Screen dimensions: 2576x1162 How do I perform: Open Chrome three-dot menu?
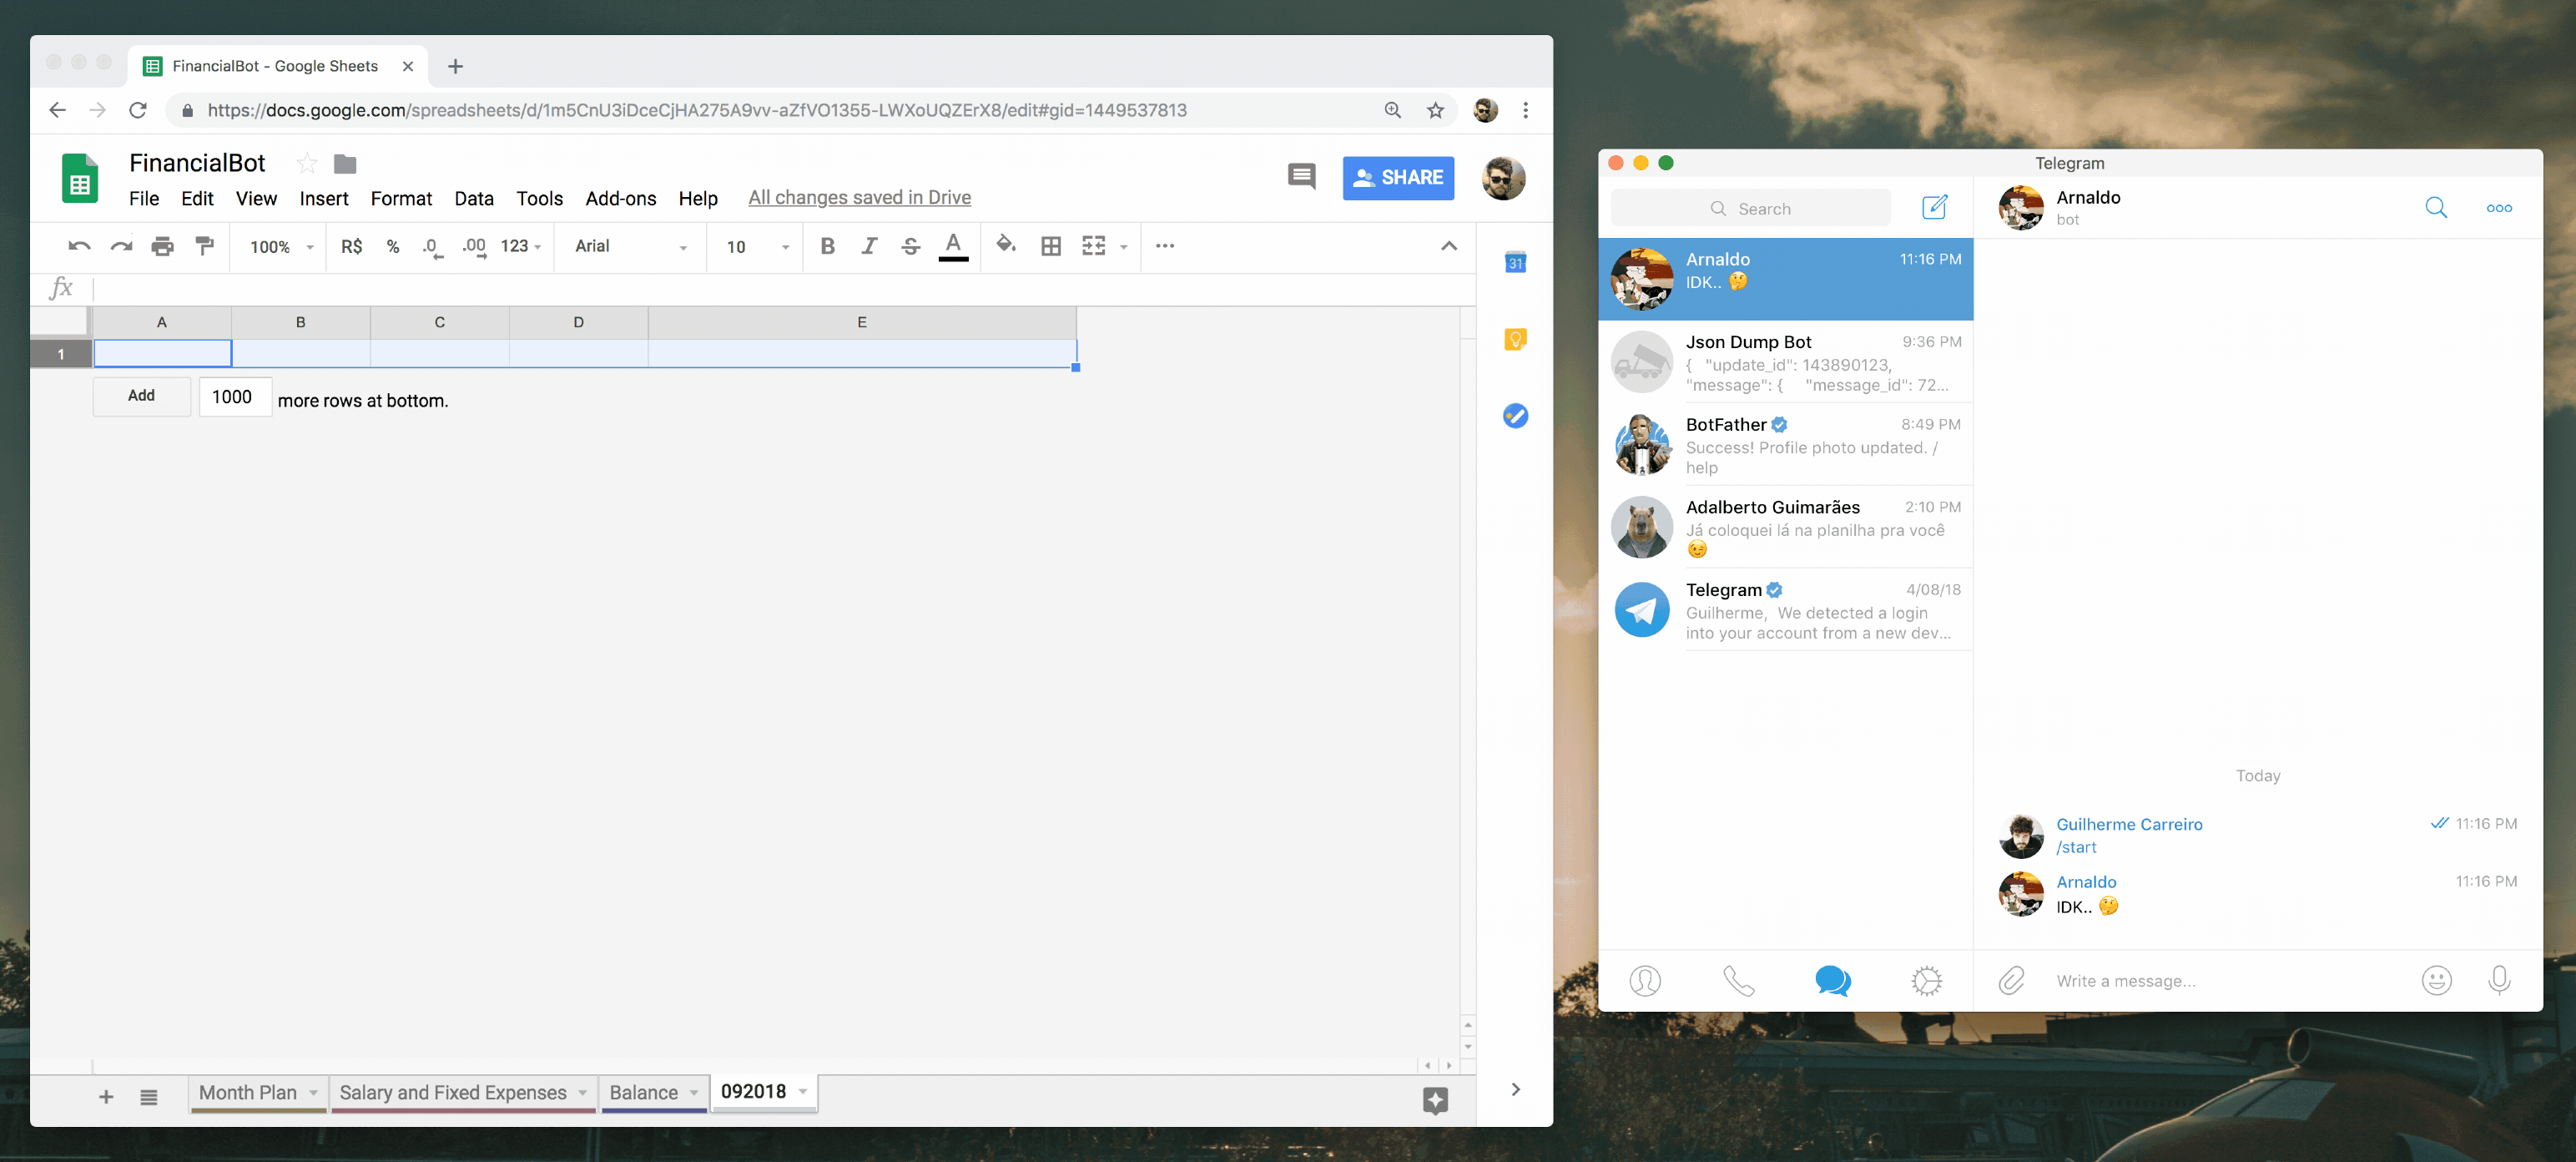pyautogui.click(x=1525, y=110)
